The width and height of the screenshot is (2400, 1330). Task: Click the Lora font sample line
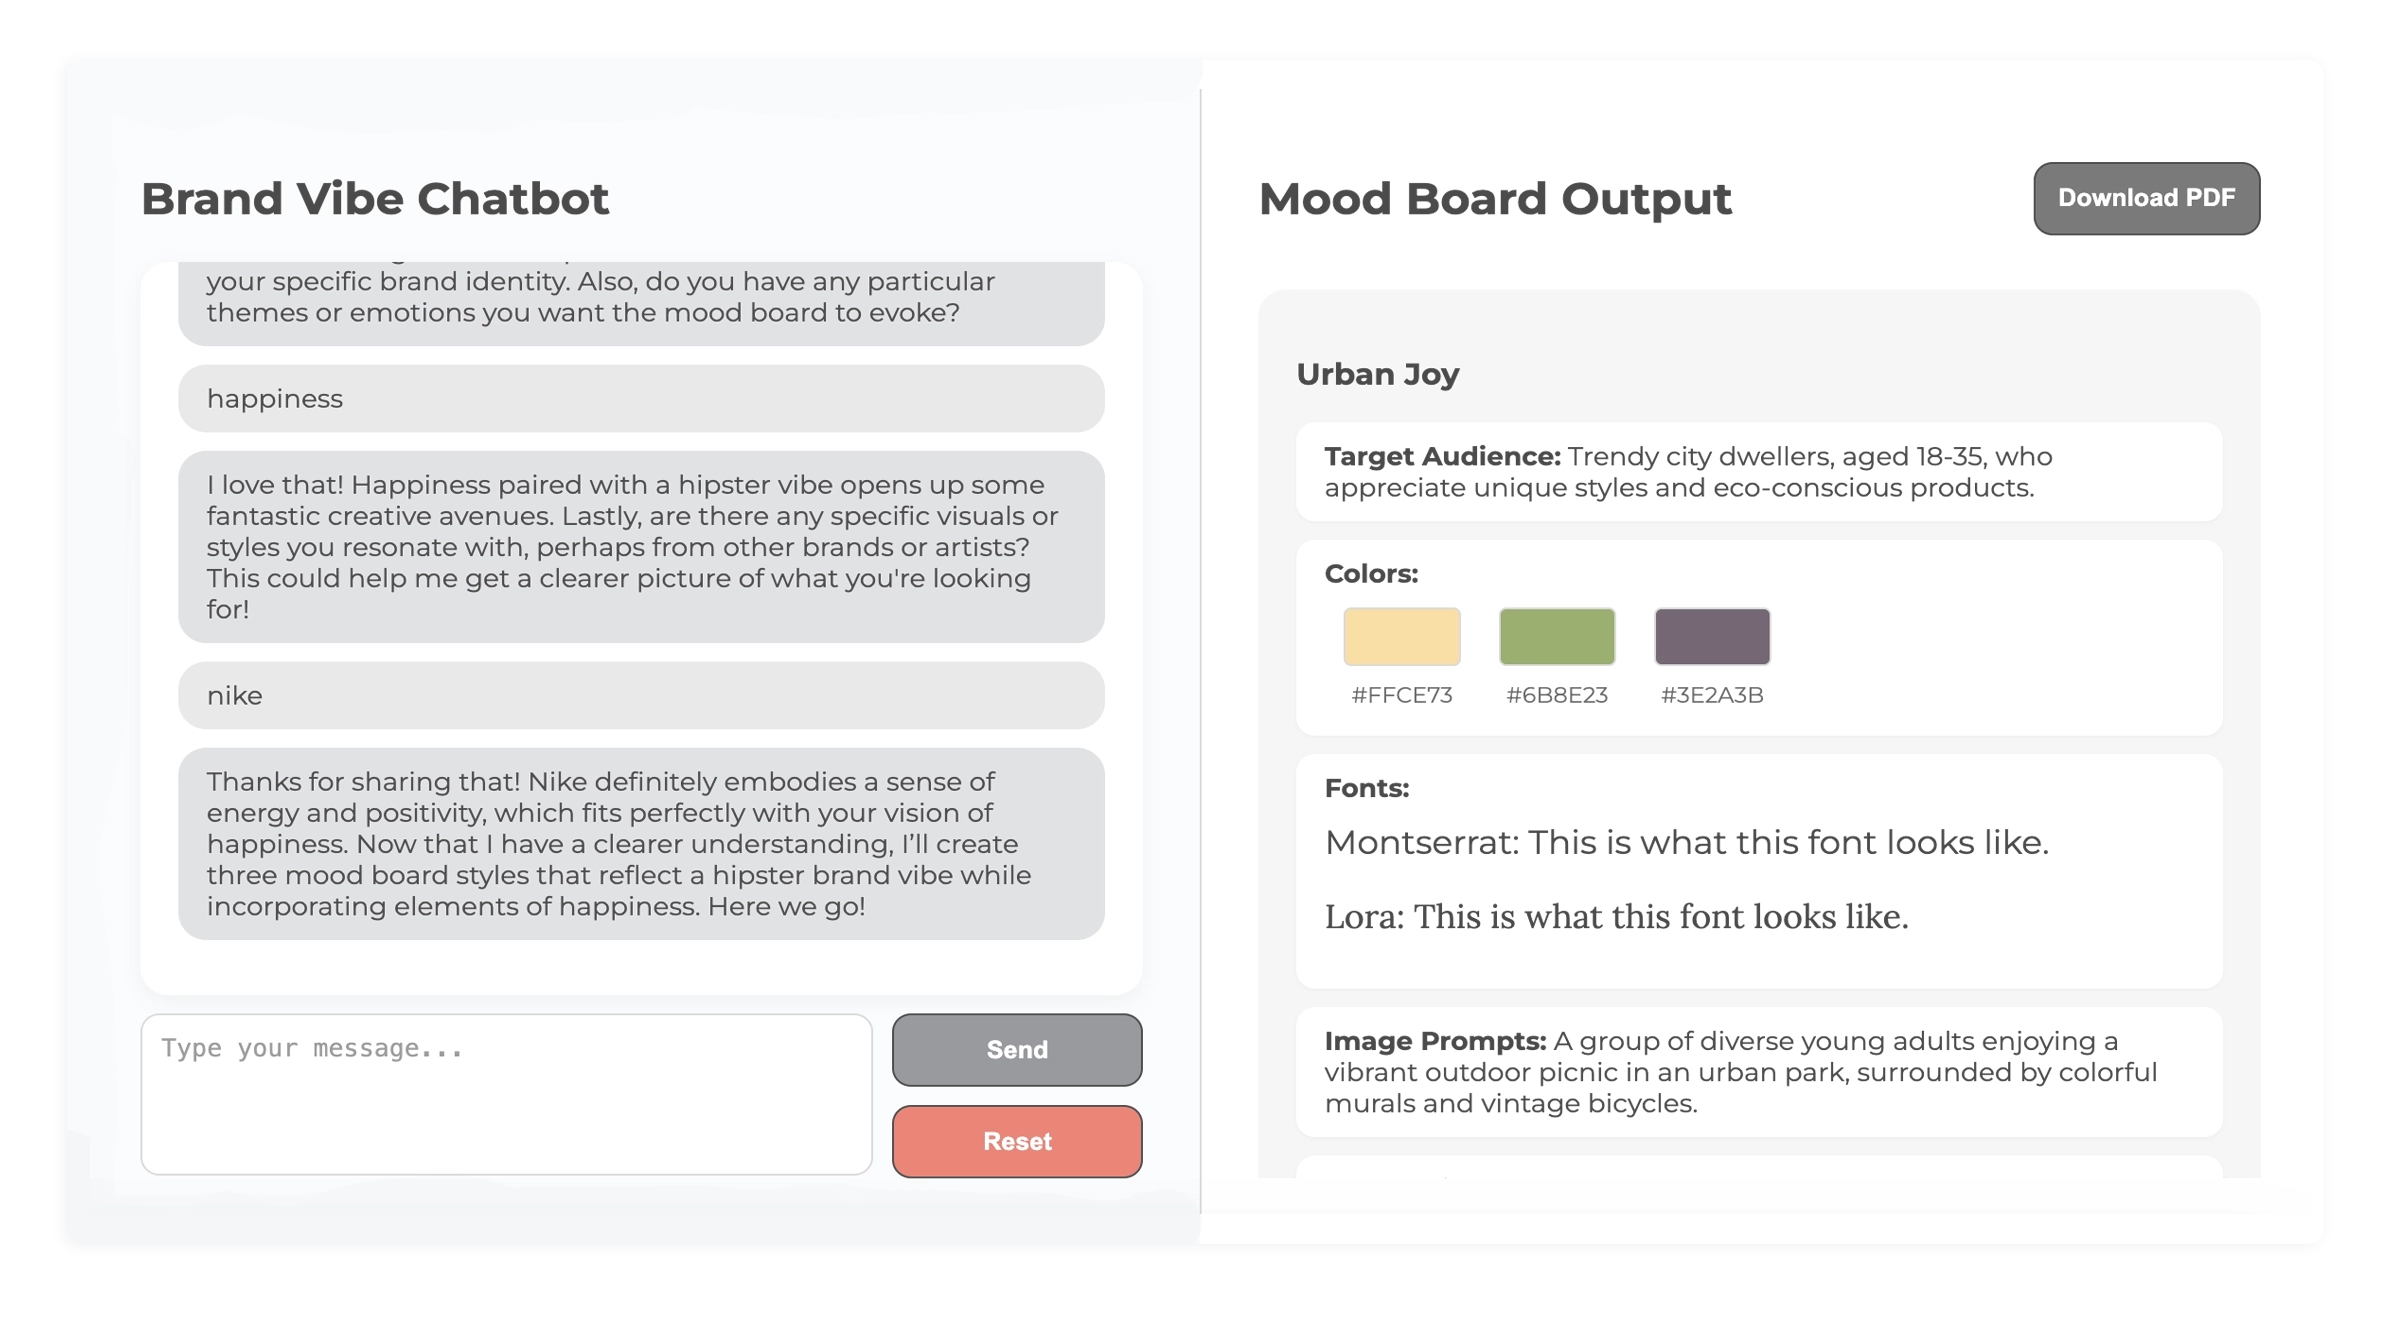click(1616, 917)
